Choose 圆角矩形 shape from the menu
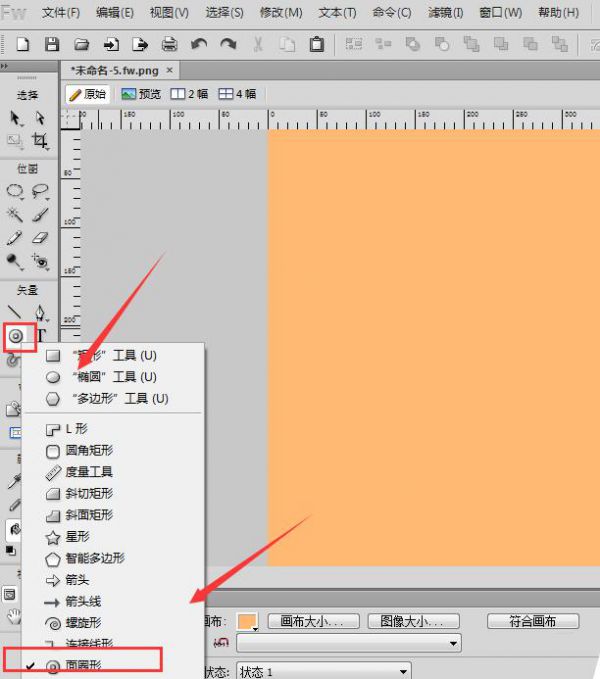This screenshot has height=679, width=600. pos(113,450)
